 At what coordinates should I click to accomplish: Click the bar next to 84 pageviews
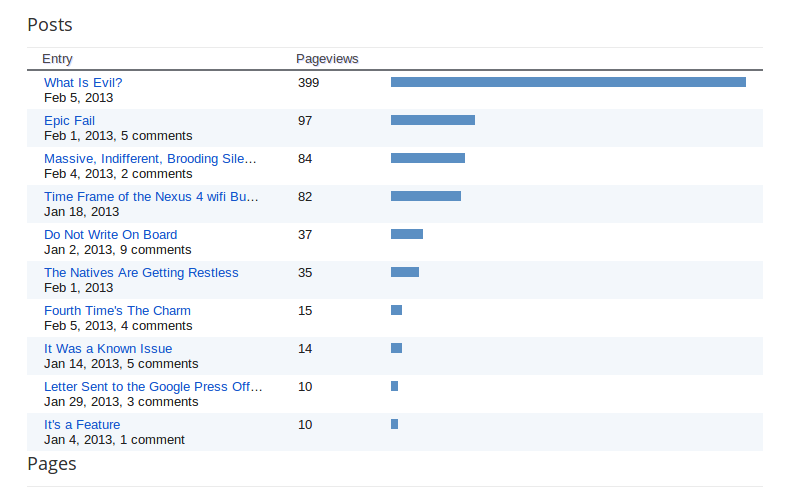[x=427, y=158]
